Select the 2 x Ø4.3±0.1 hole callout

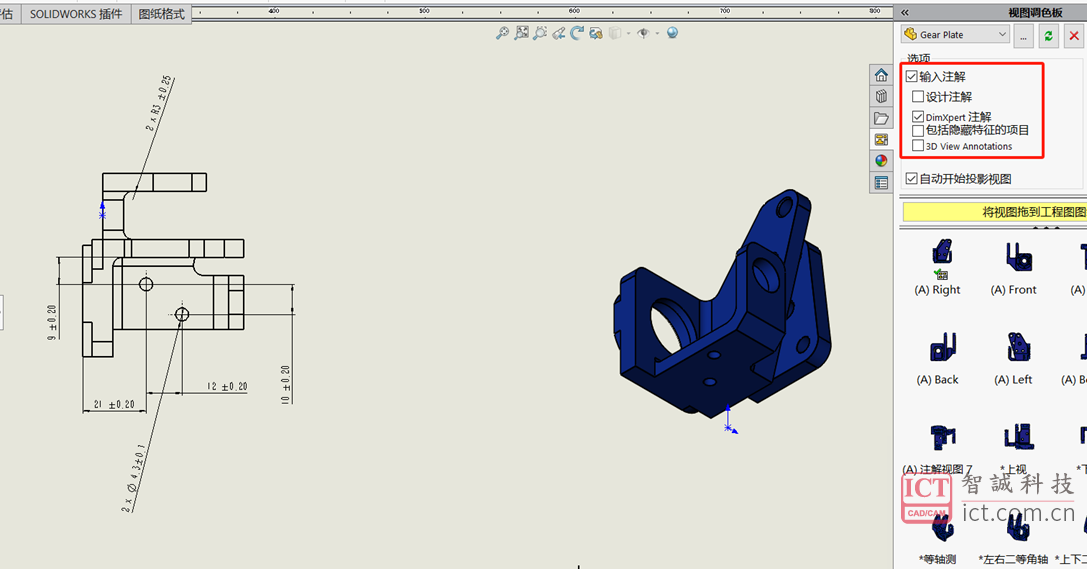134,478
